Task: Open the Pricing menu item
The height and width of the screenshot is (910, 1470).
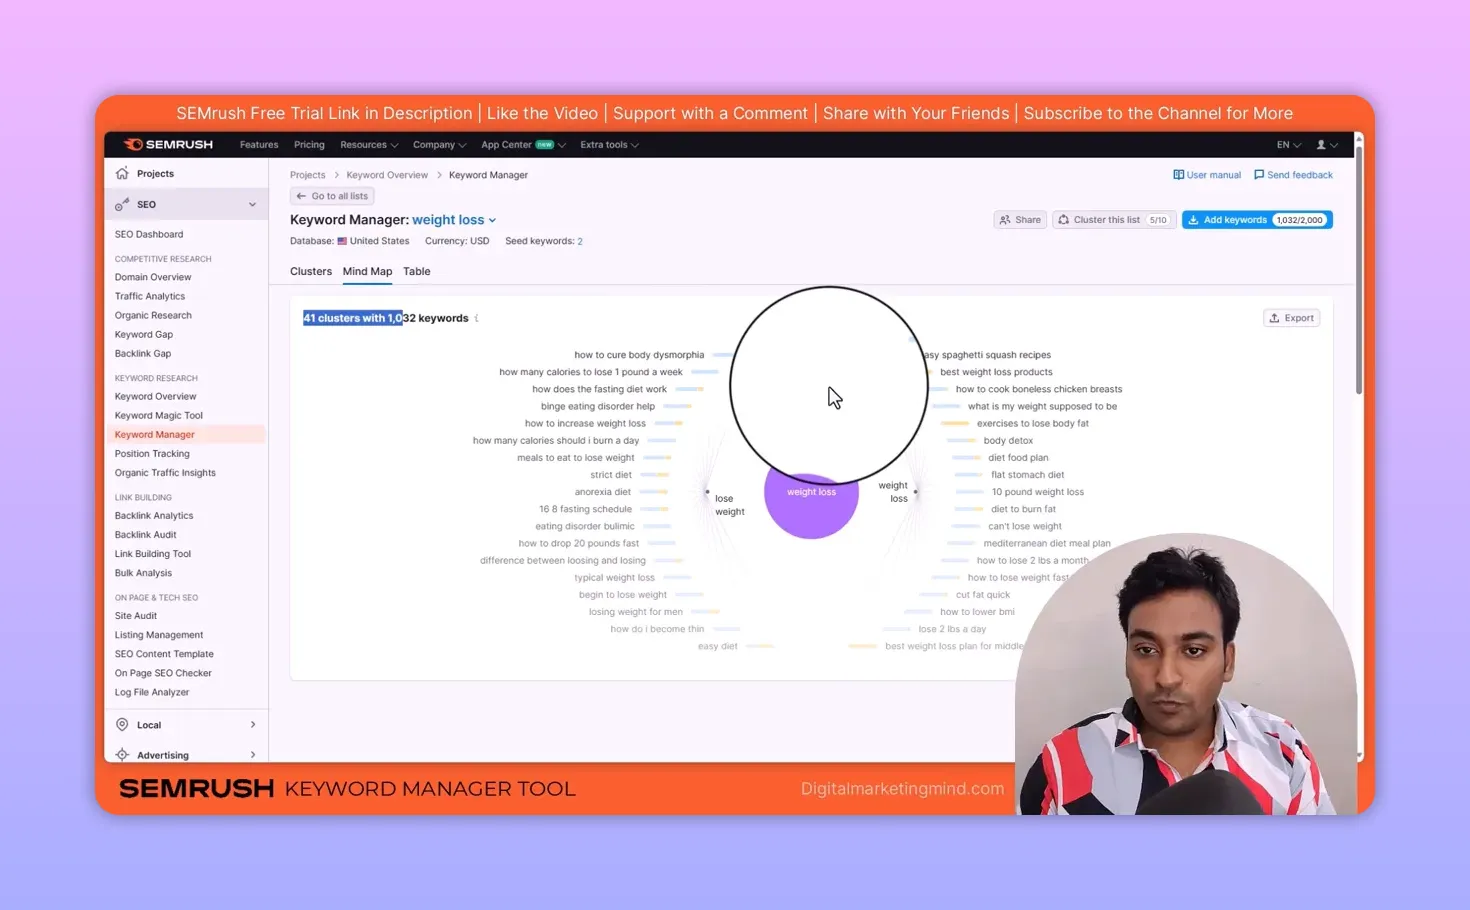Action: coord(309,145)
